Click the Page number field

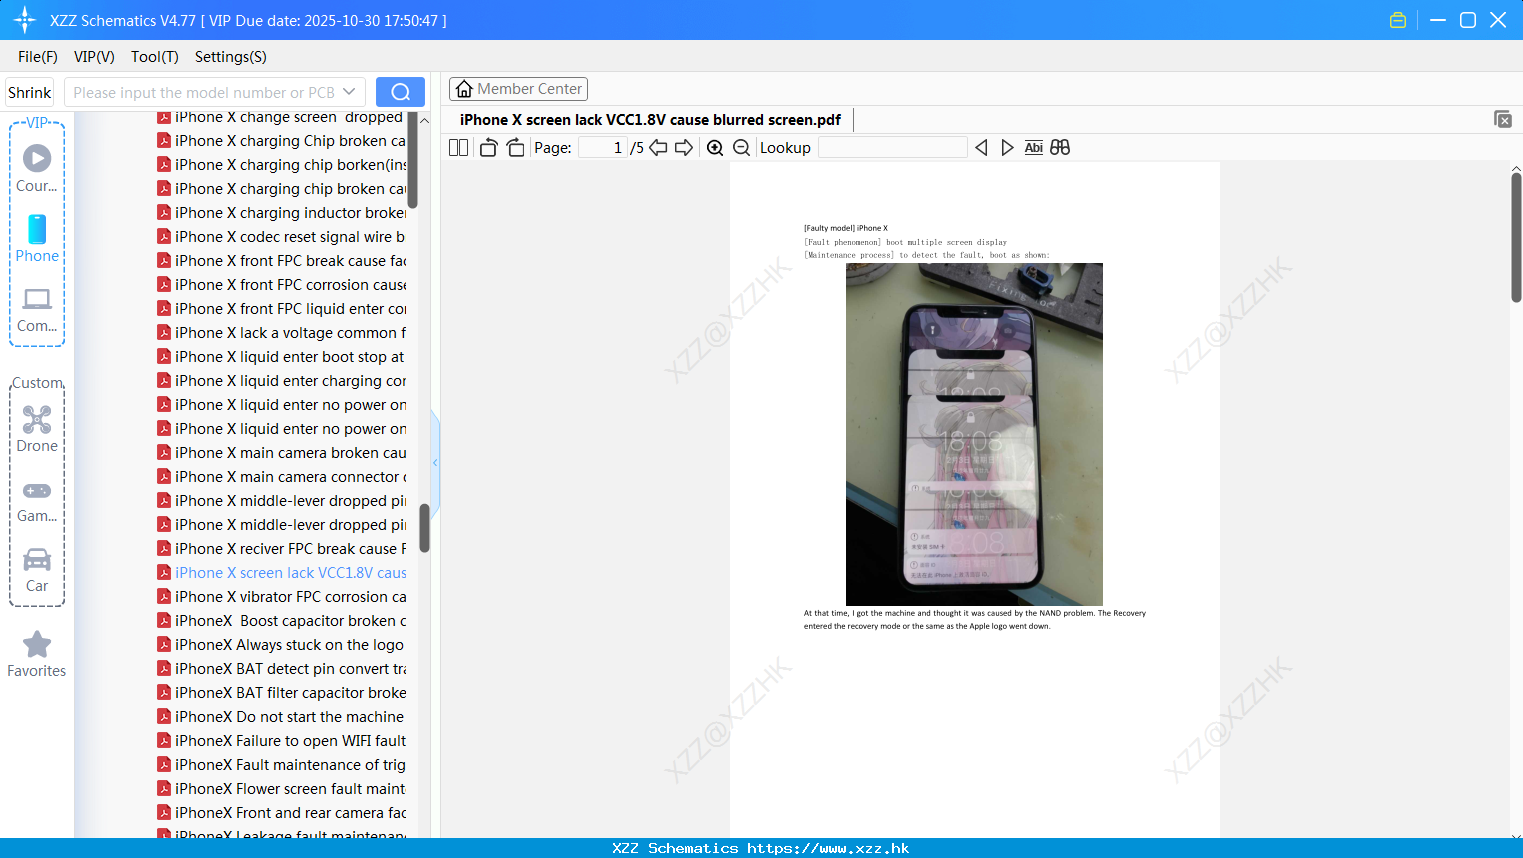pyautogui.click(x=603, y=148)
